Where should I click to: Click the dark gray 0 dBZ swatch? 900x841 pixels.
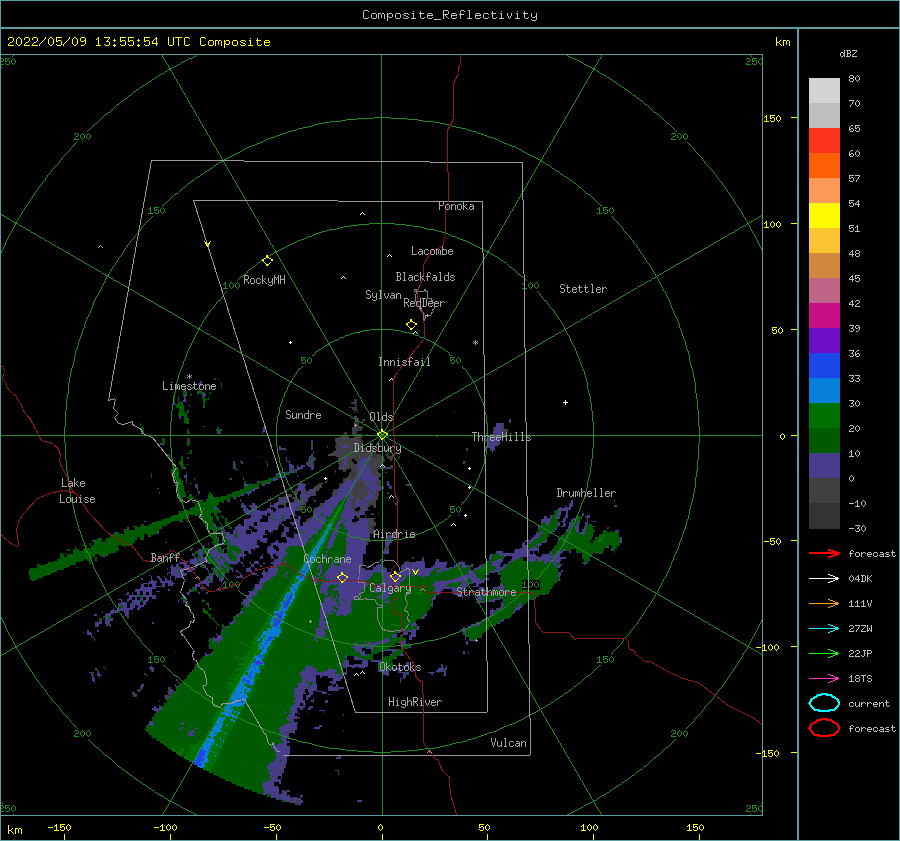(824, 490)
